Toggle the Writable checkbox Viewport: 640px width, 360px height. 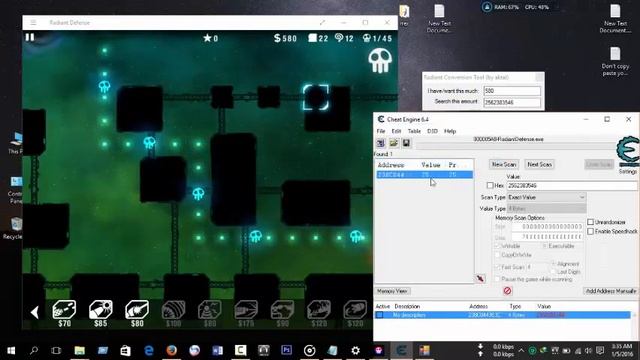[497, 246]
